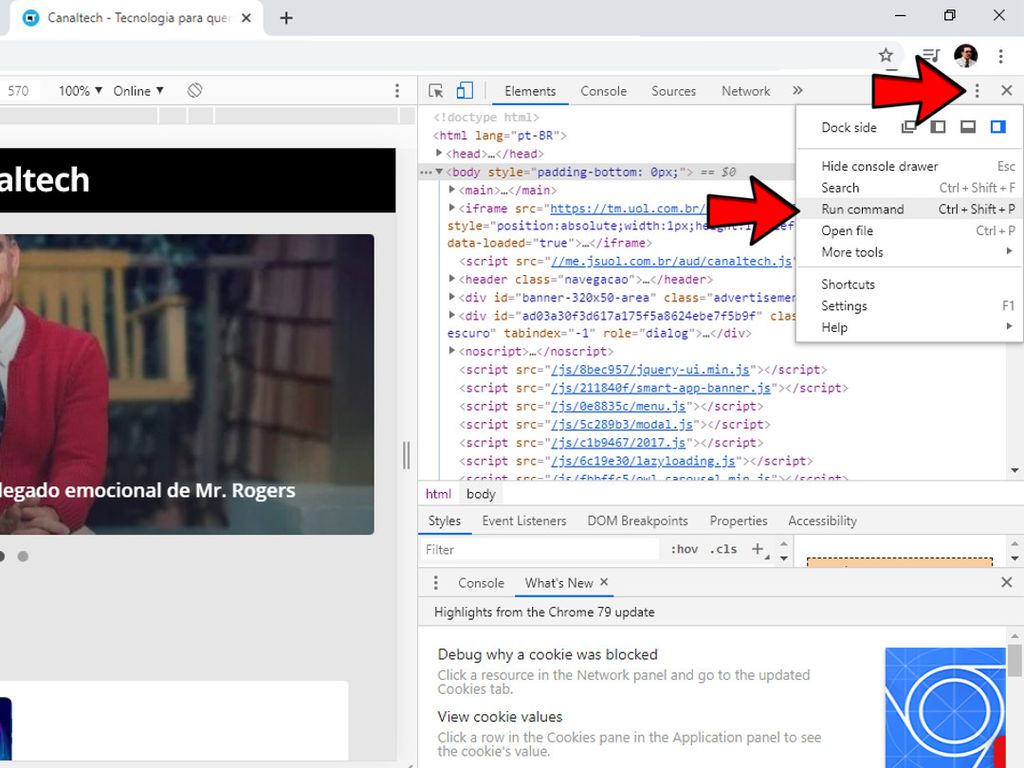Screen dimensions: 1024x768
Task: Open the modal.js script link
Action: point(622,424)
